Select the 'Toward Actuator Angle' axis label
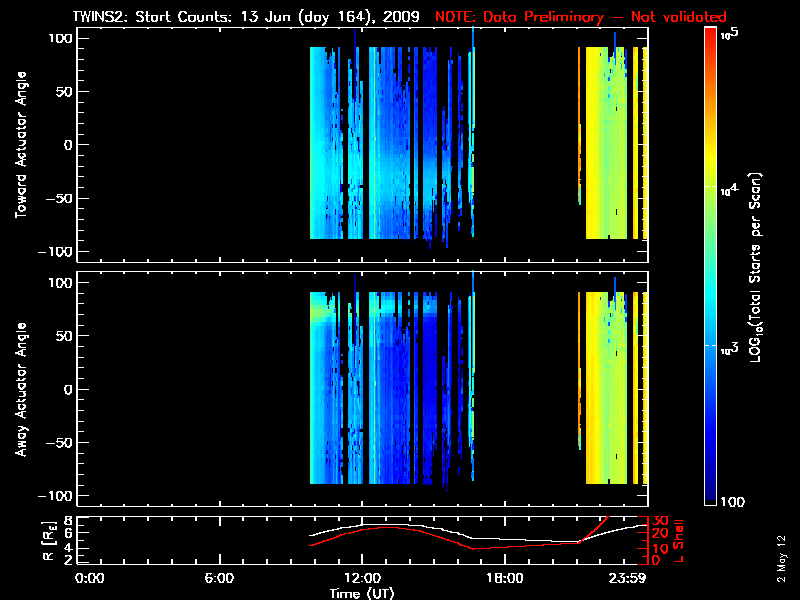 pos(18,146)
